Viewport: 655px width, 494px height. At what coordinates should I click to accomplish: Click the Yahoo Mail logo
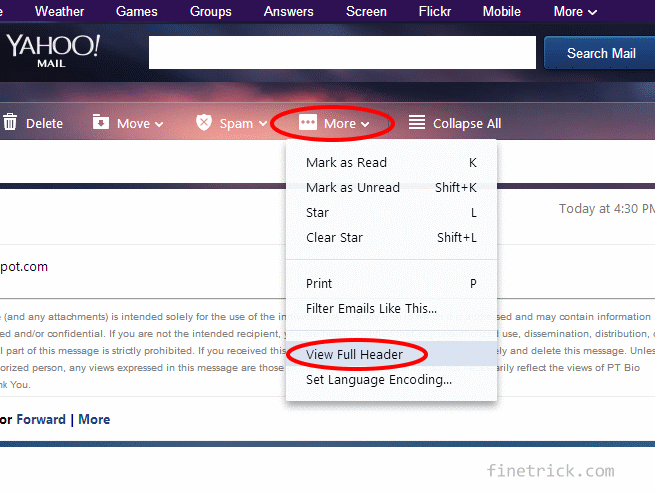tap(53, 51)
